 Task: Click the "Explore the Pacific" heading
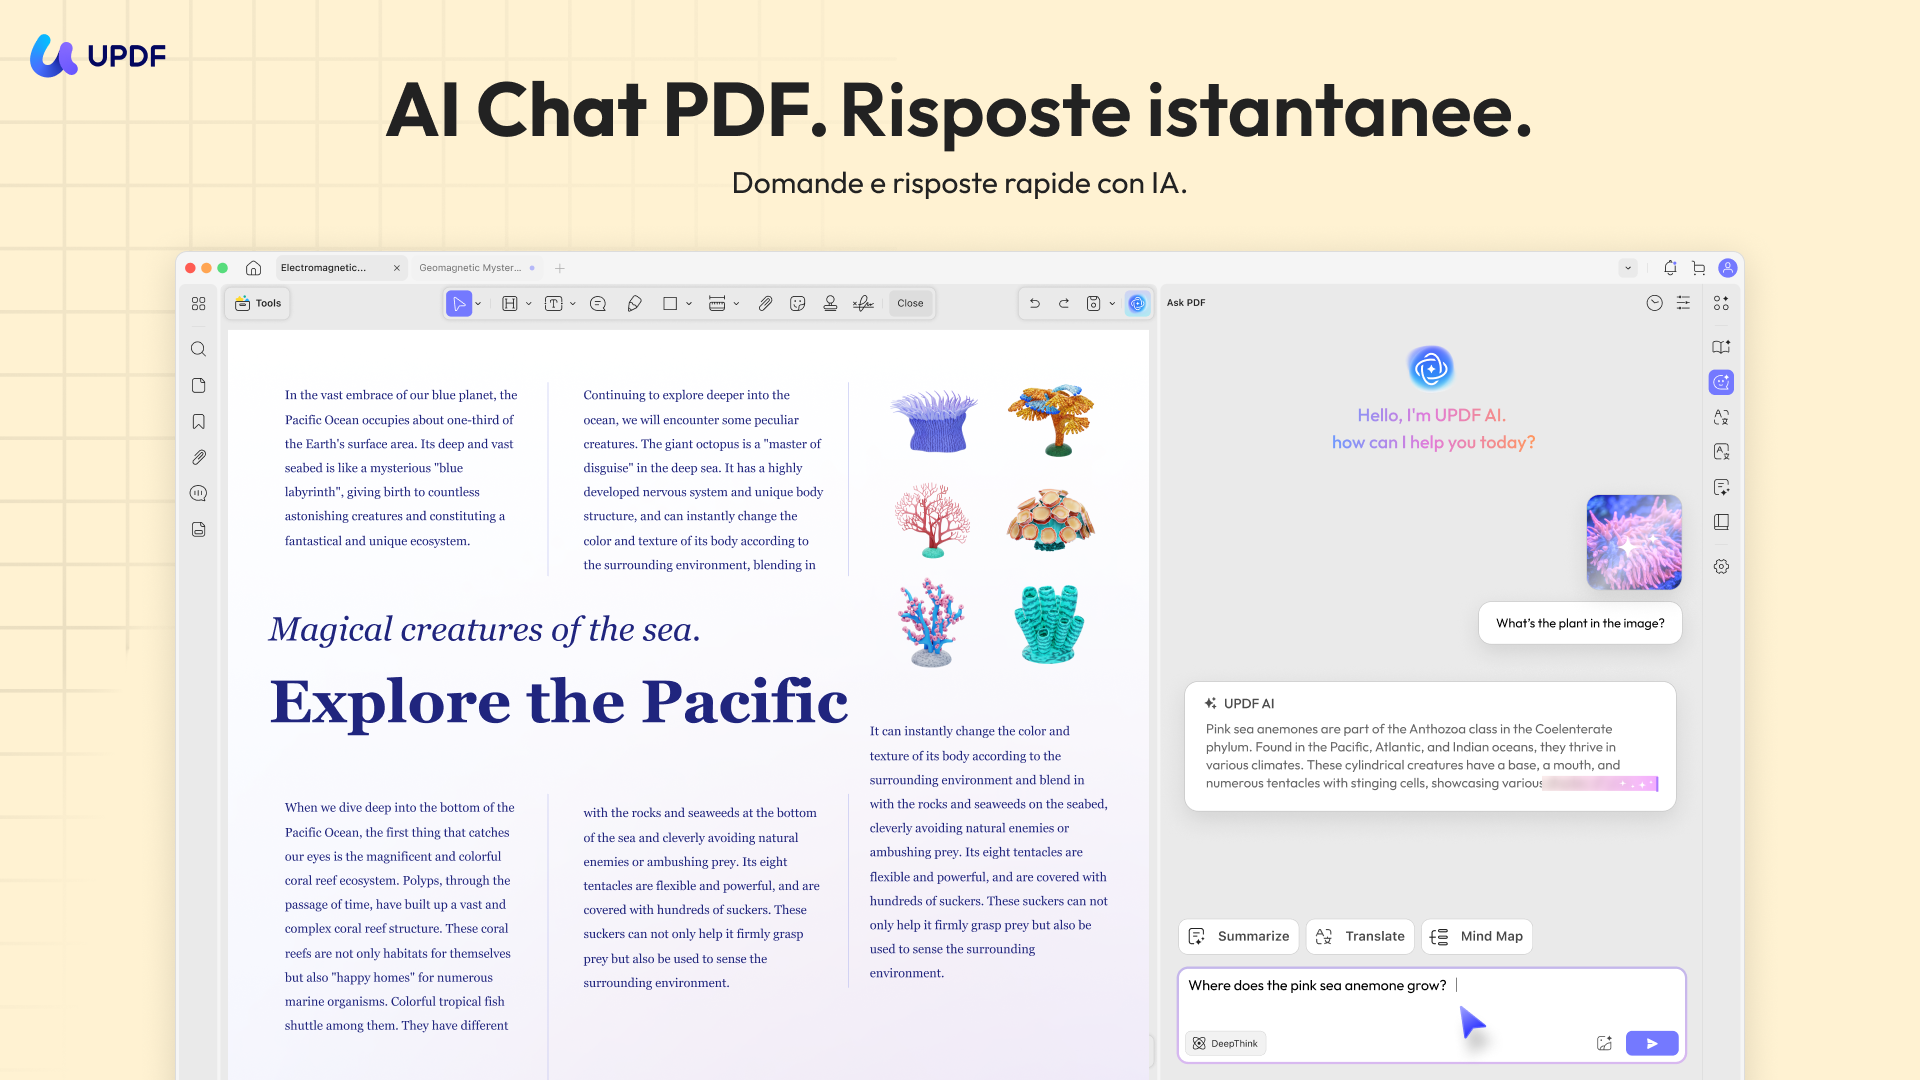pos(559,701)
